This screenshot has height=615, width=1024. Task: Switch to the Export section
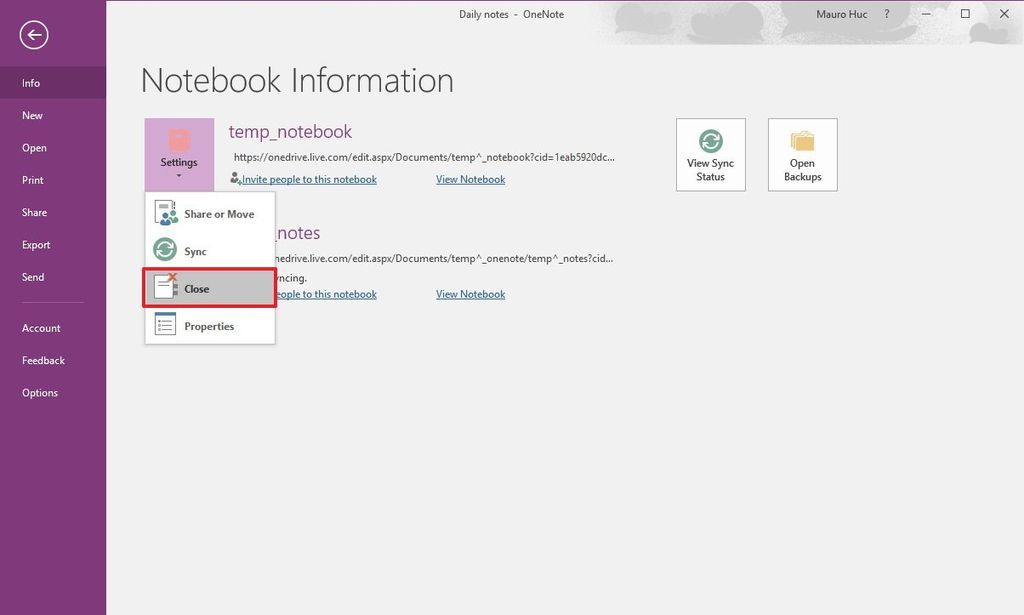36,244
